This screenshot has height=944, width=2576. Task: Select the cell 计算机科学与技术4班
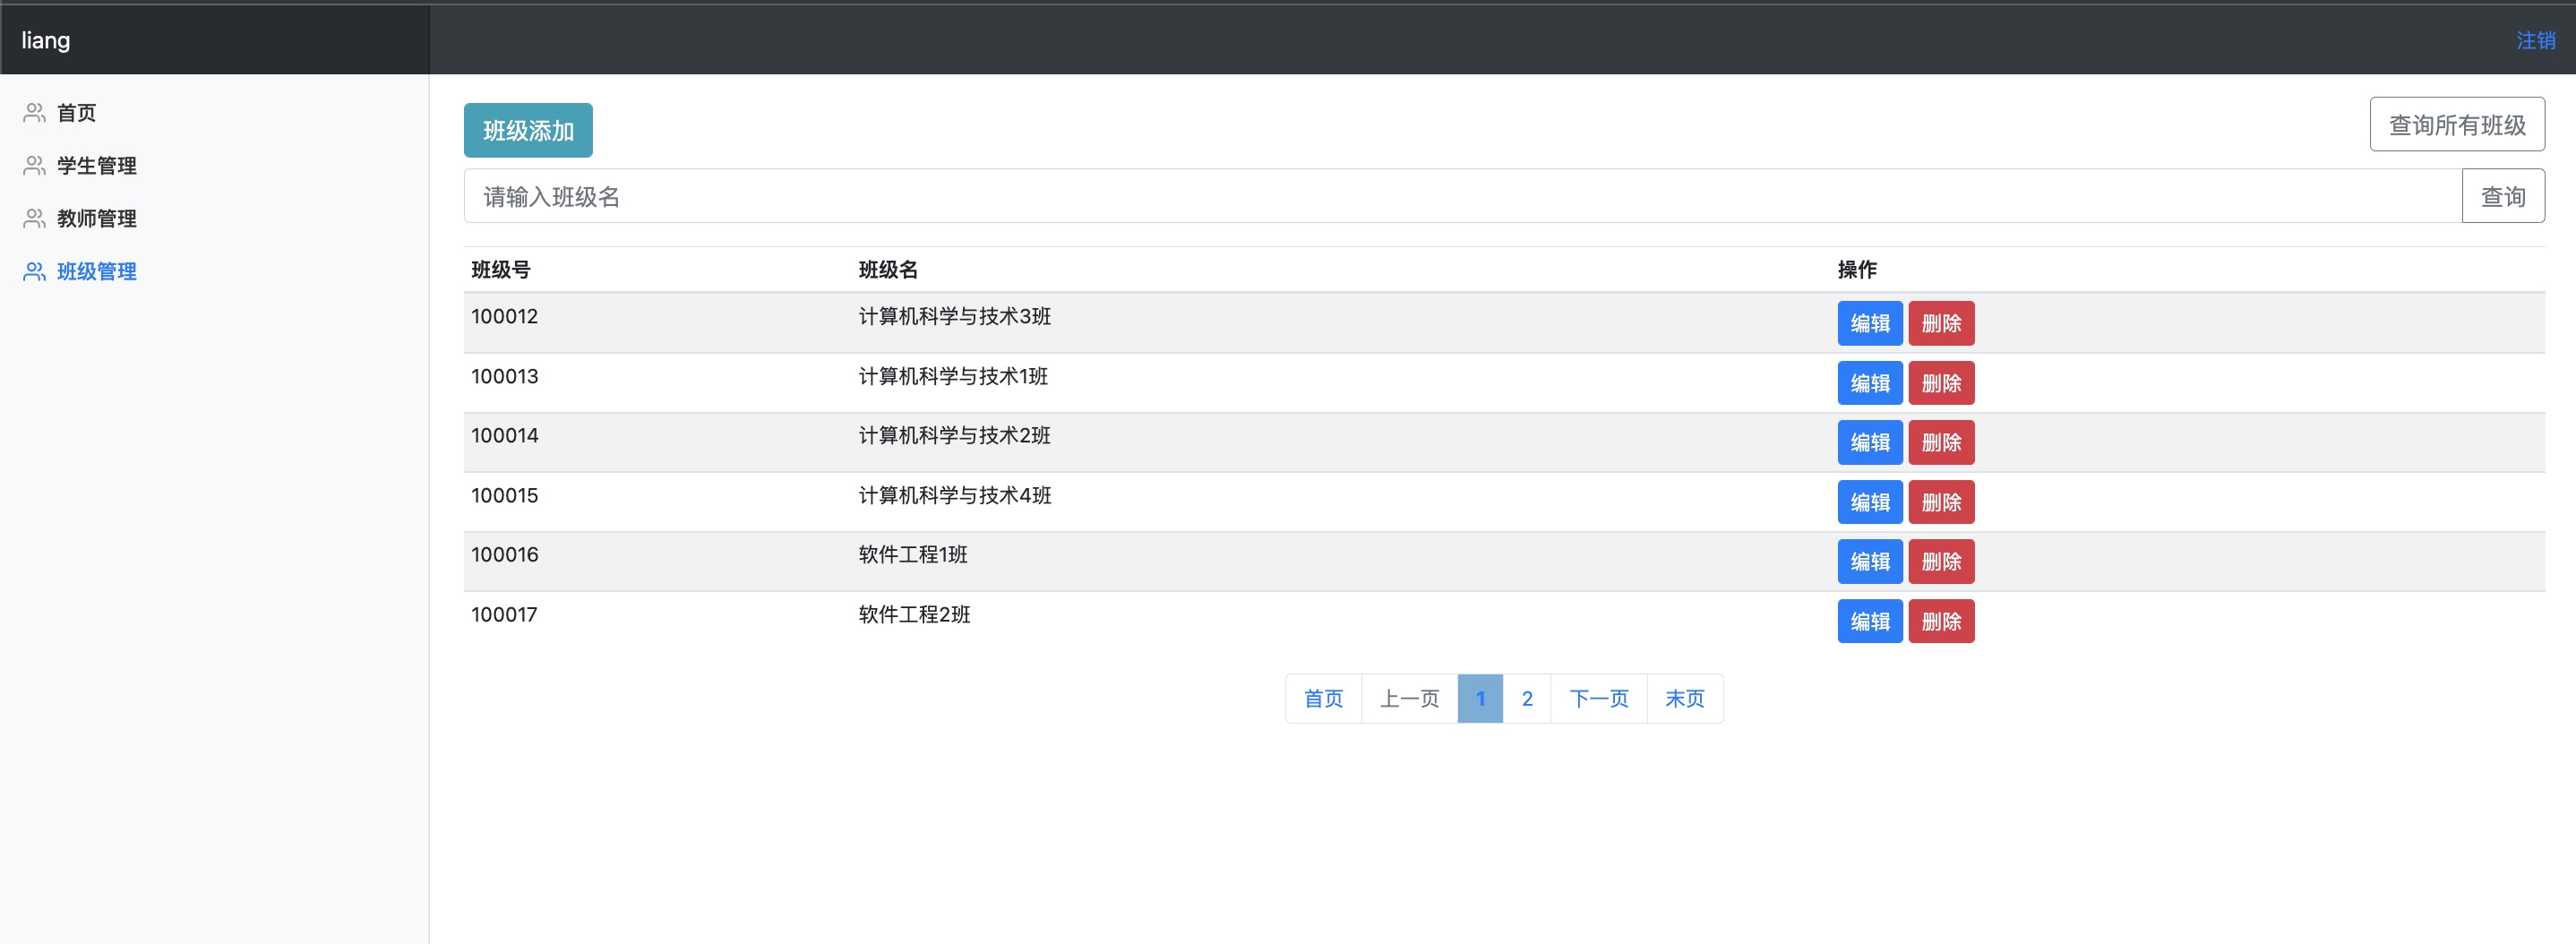coord(955,496)
